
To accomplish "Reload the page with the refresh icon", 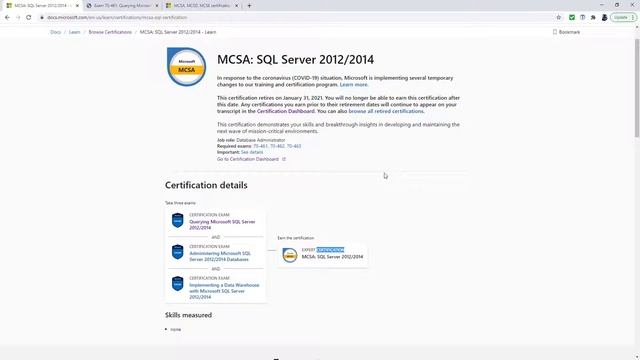I will 29,17.
